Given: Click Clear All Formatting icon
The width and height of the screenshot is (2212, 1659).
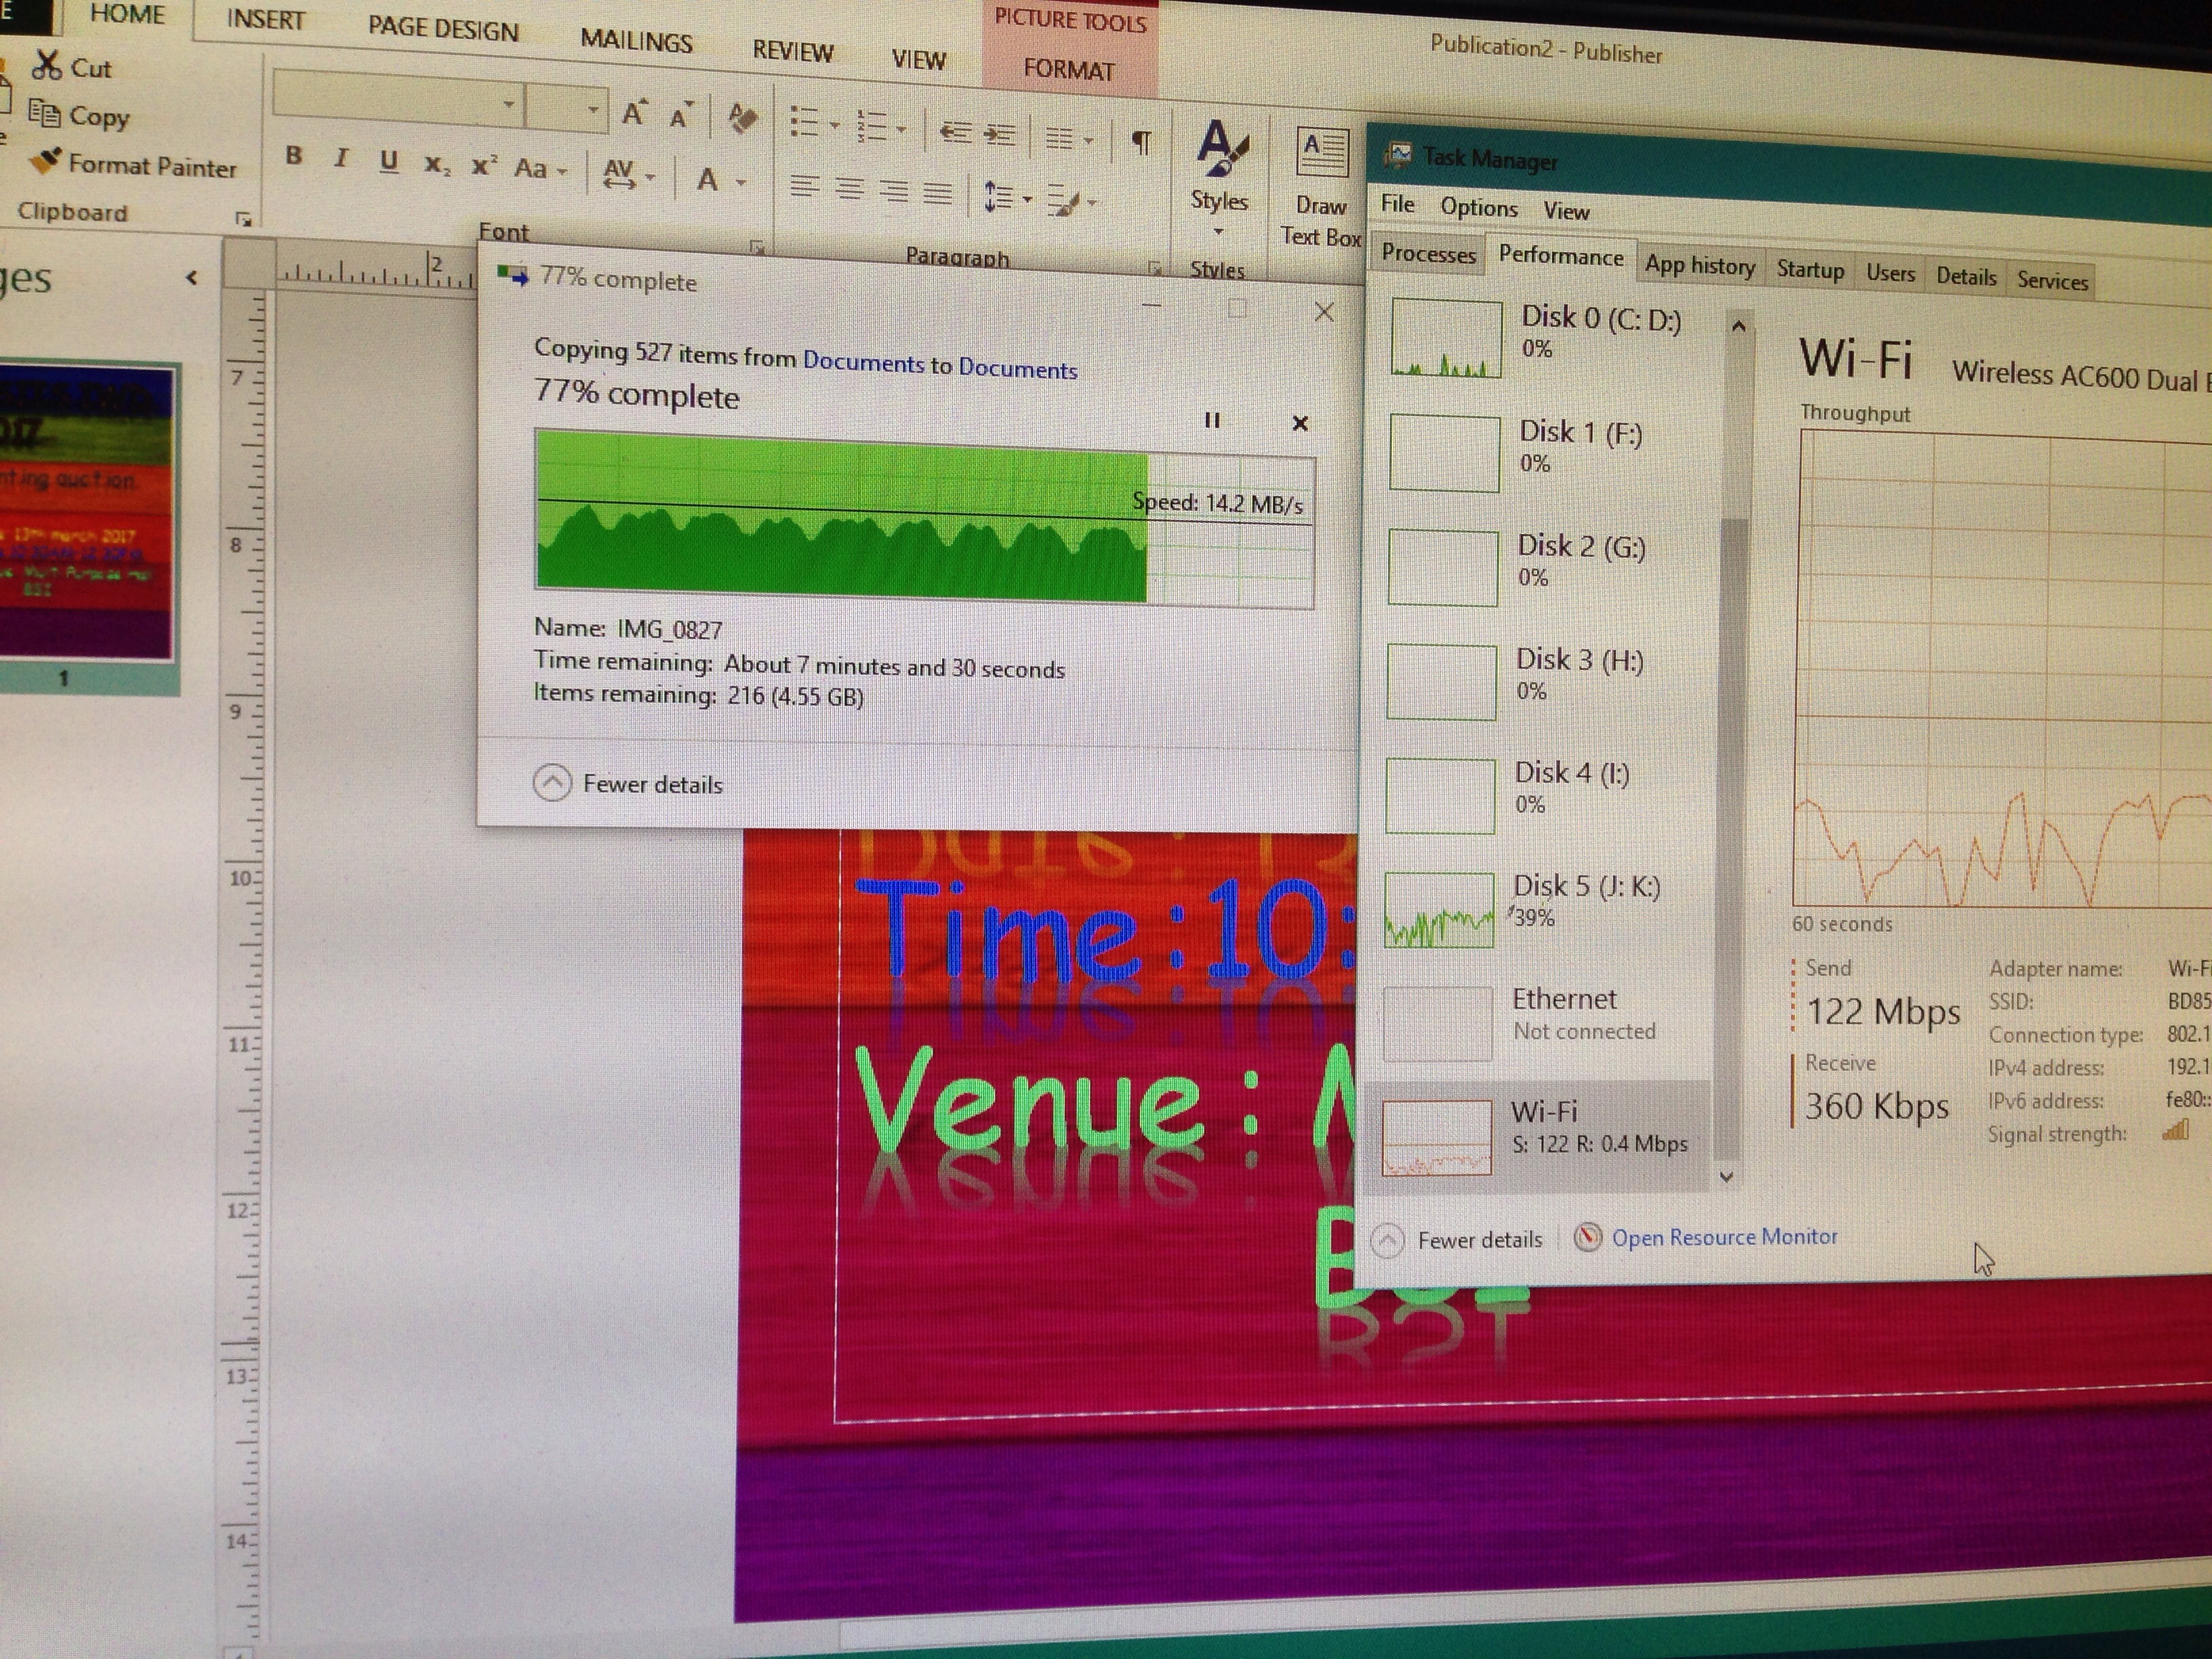Looking at the screenshot, I should (x=741, y=118).
